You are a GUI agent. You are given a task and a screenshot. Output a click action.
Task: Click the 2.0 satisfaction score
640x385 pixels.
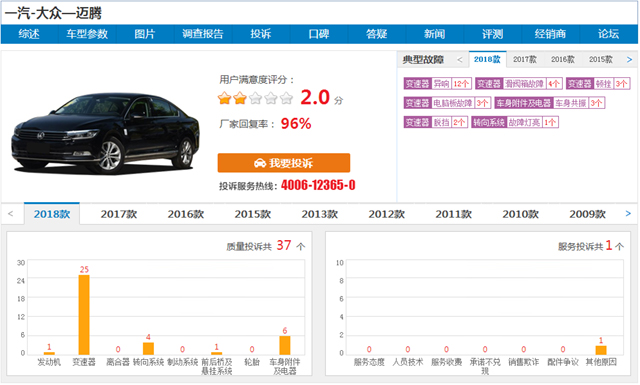click(x=315, y=98)
